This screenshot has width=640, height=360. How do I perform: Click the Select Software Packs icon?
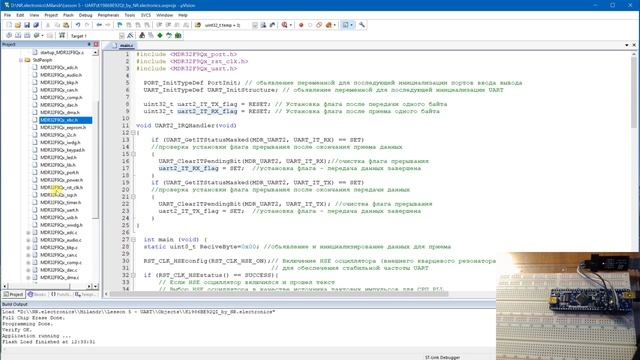click(169, 36)
